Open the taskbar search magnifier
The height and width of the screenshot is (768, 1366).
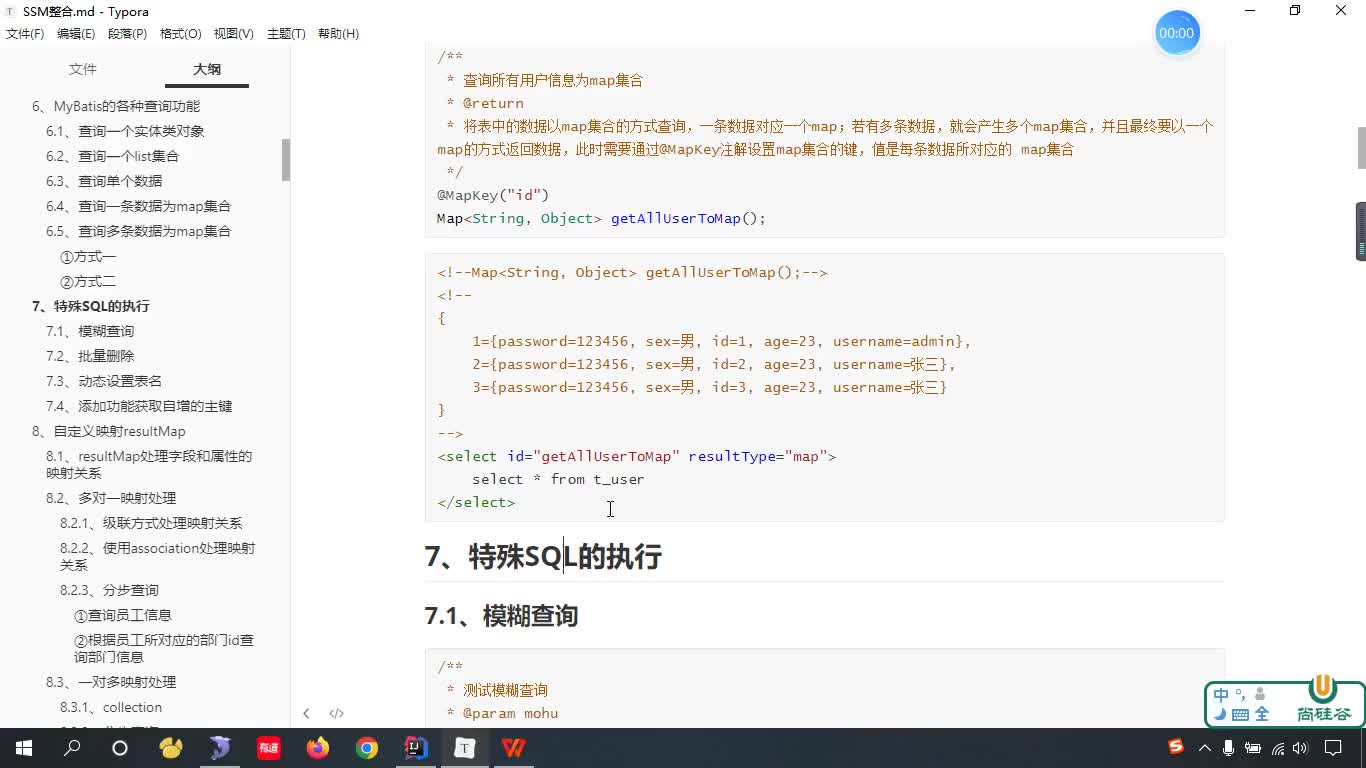coord(72,748)
